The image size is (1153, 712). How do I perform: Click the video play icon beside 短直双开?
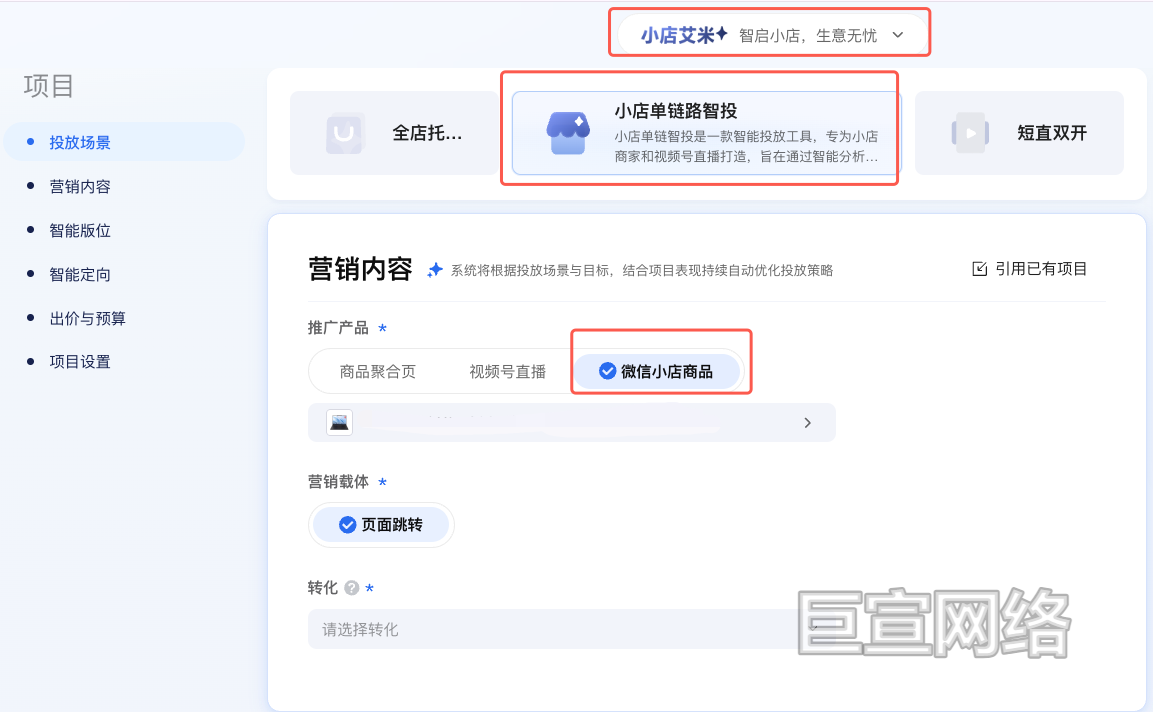(970, 133)
